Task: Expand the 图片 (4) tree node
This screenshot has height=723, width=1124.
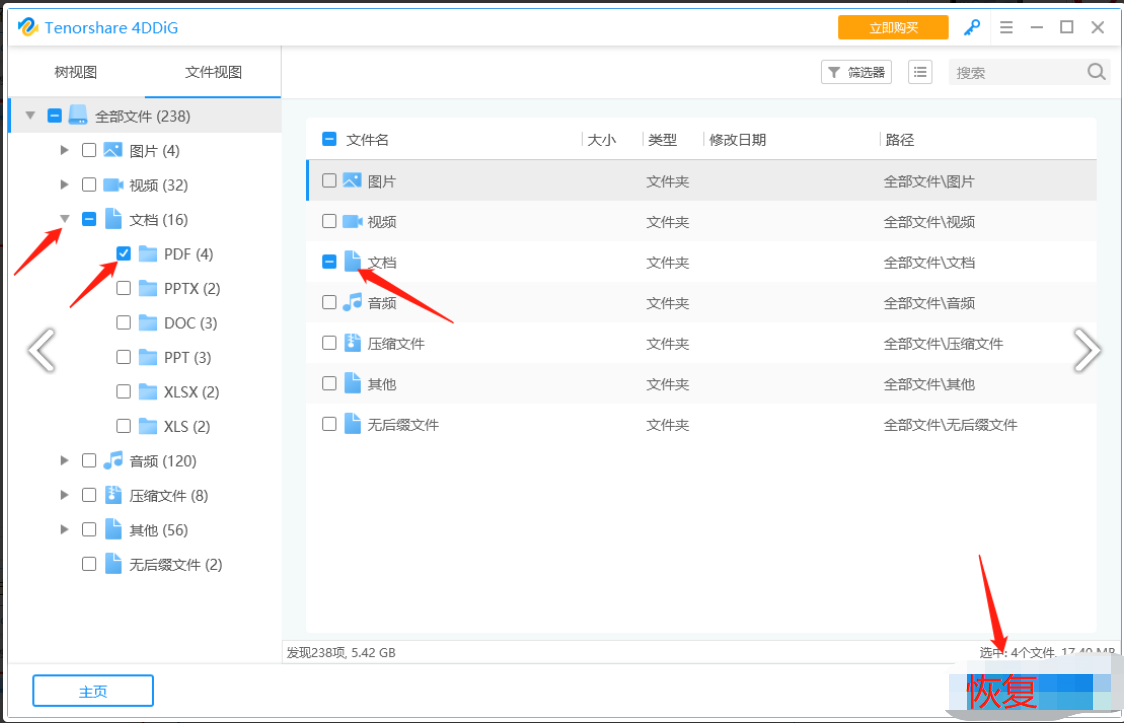Action: point(65,151)
